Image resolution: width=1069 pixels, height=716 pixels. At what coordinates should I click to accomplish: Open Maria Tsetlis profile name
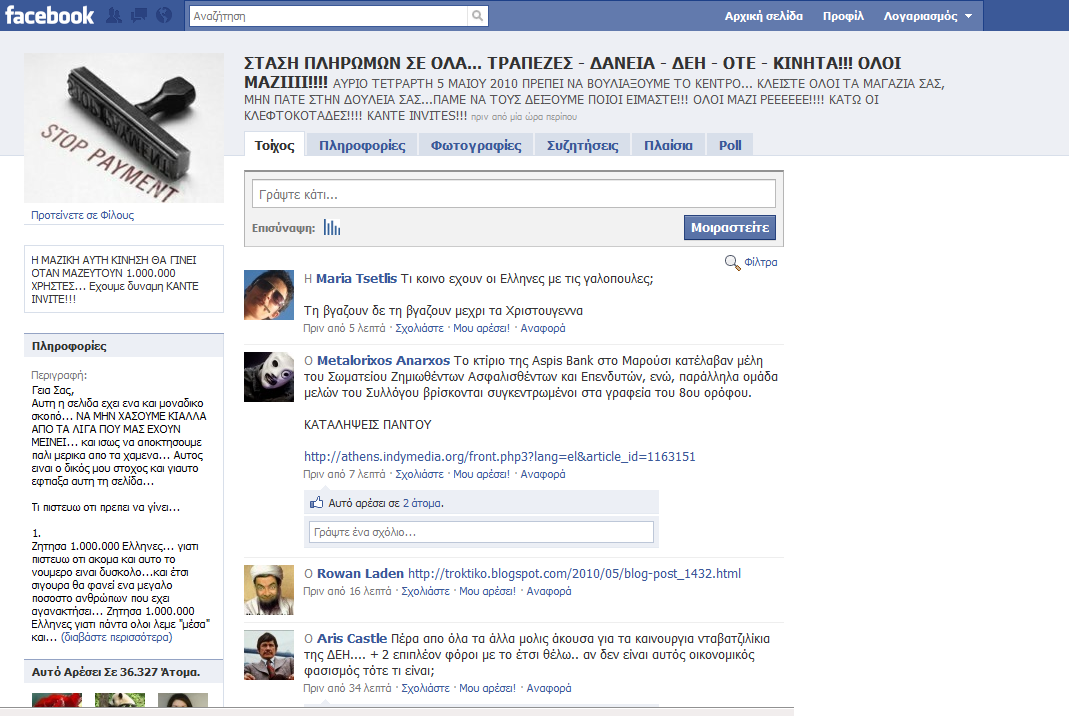(357, 279)
